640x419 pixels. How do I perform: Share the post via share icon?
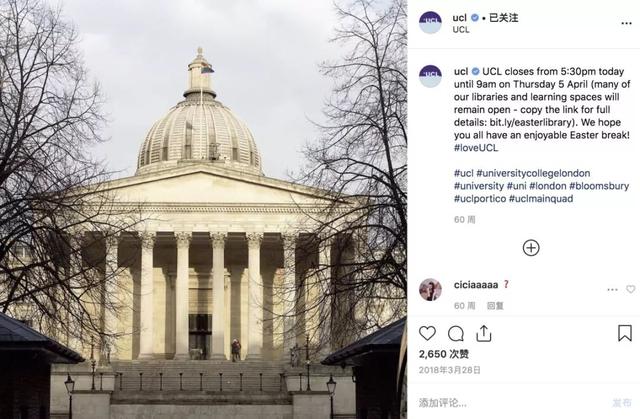(x=484, y=333)
